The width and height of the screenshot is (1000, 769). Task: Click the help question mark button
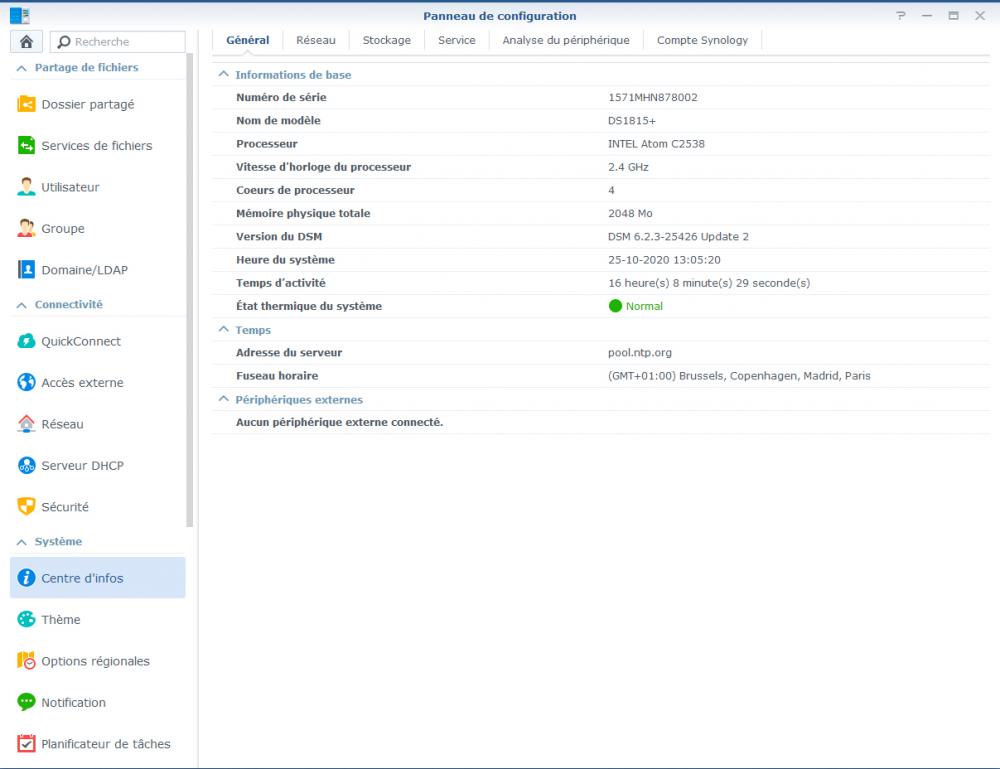coord(901,16)
